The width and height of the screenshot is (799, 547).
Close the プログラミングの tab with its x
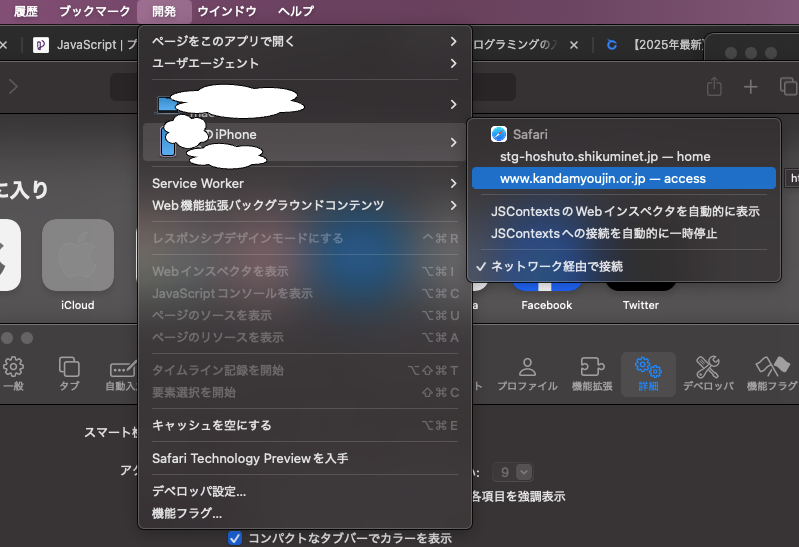tap(574, 45)
